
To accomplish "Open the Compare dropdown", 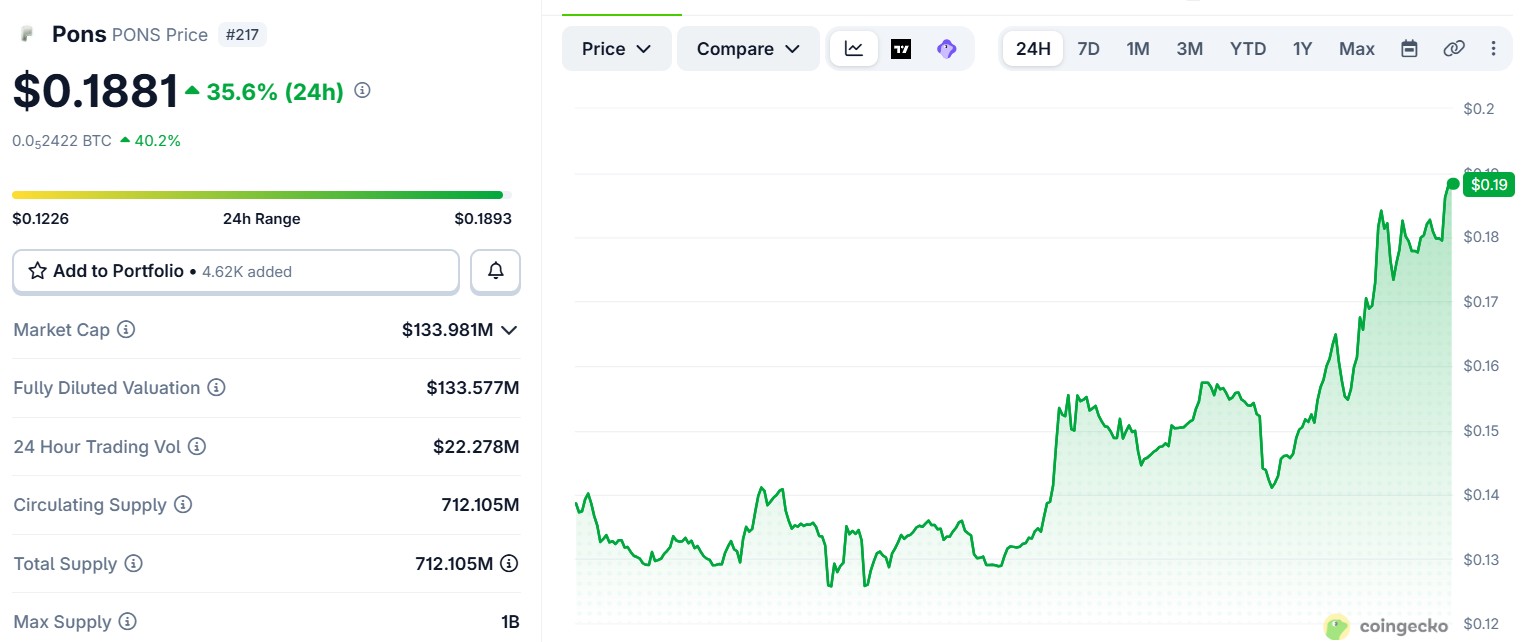I will point(748,48).
